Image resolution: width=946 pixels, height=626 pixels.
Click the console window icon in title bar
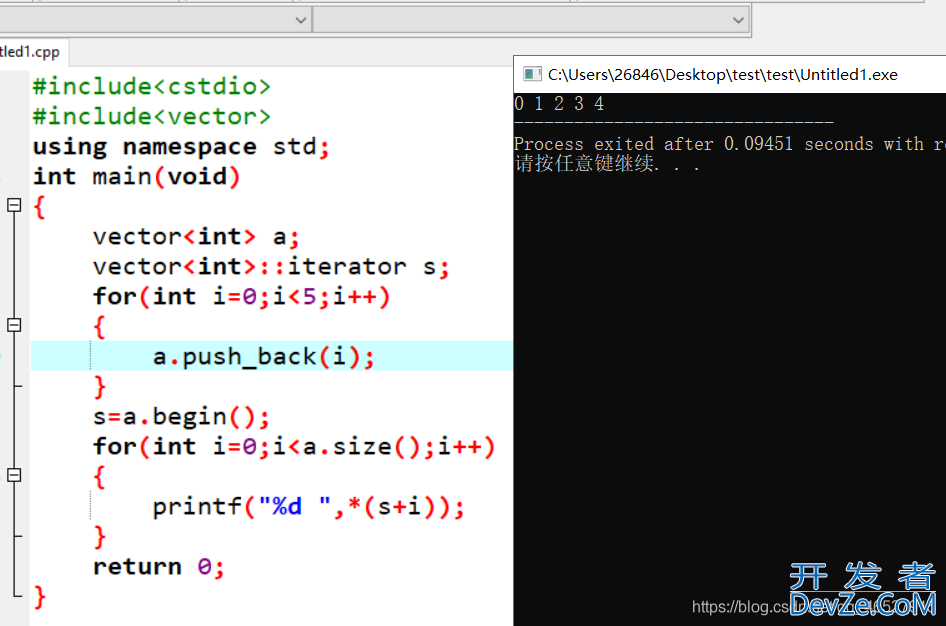click(x=532, y=74)
